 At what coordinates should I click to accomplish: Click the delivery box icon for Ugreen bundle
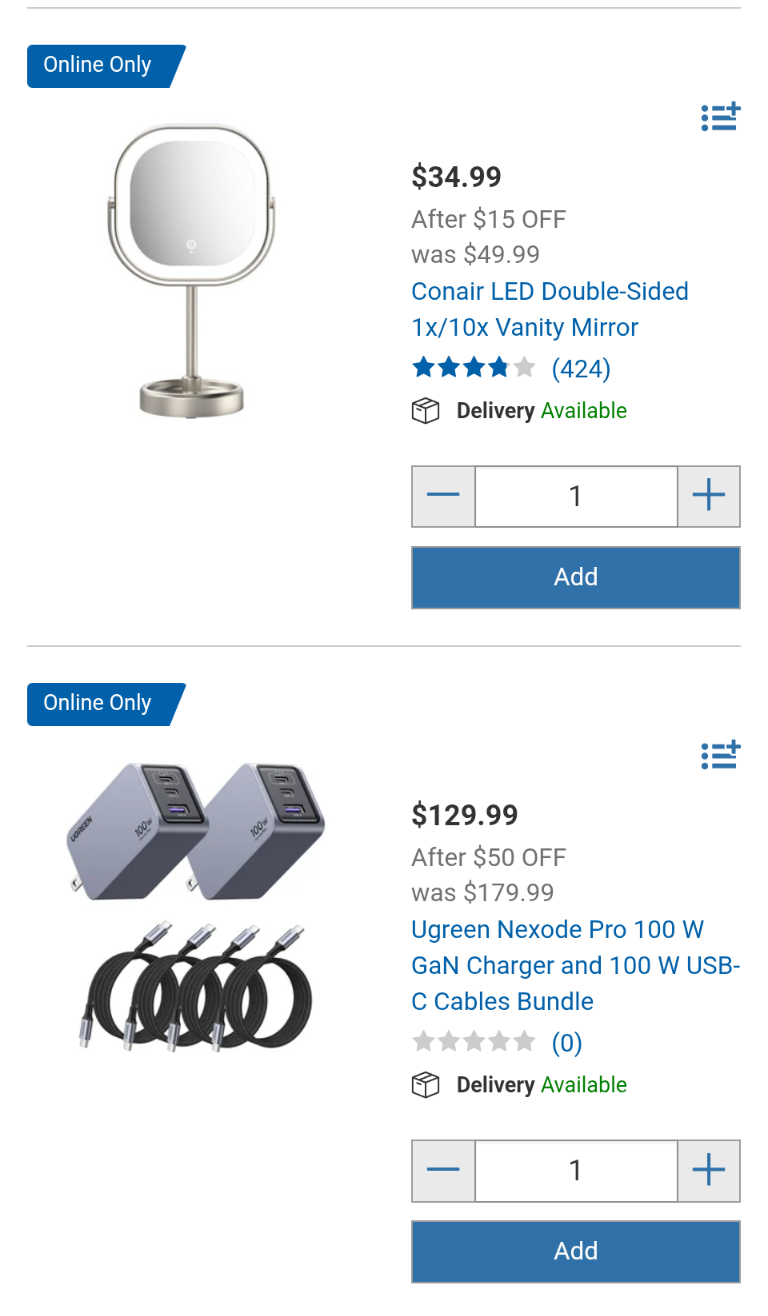point(426,1085)
